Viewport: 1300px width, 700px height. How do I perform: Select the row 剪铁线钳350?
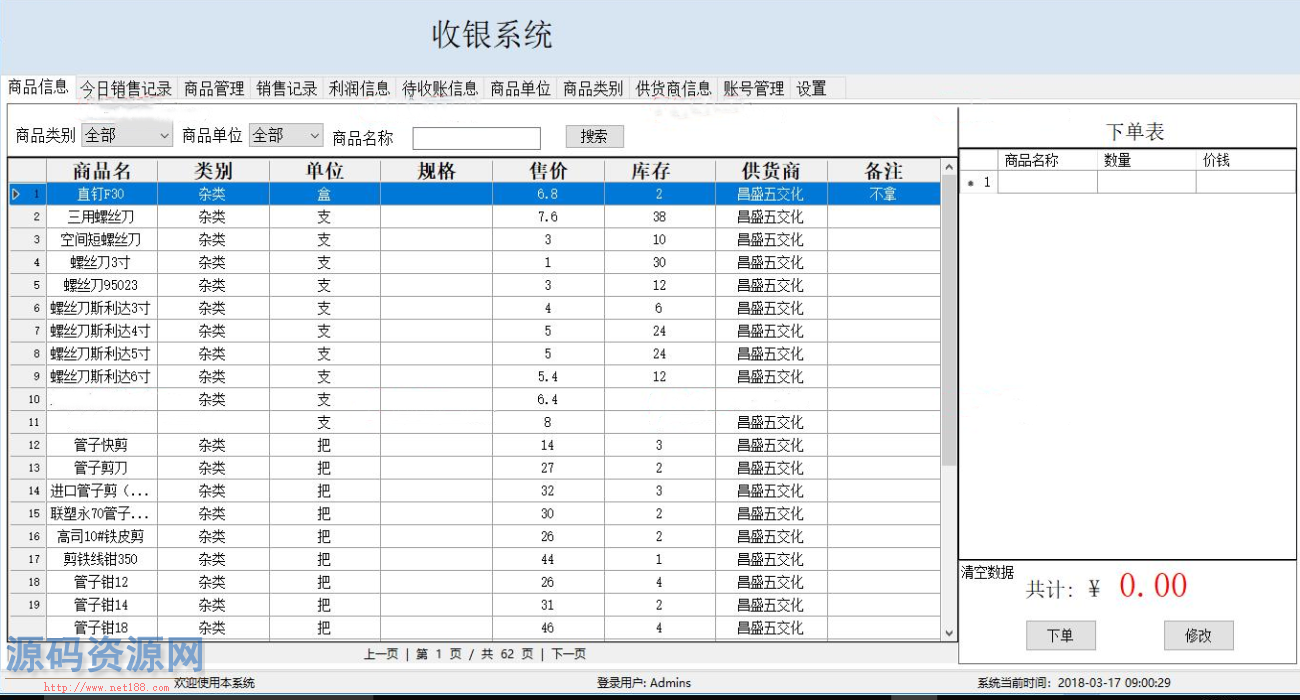click(x=475, y=559)
